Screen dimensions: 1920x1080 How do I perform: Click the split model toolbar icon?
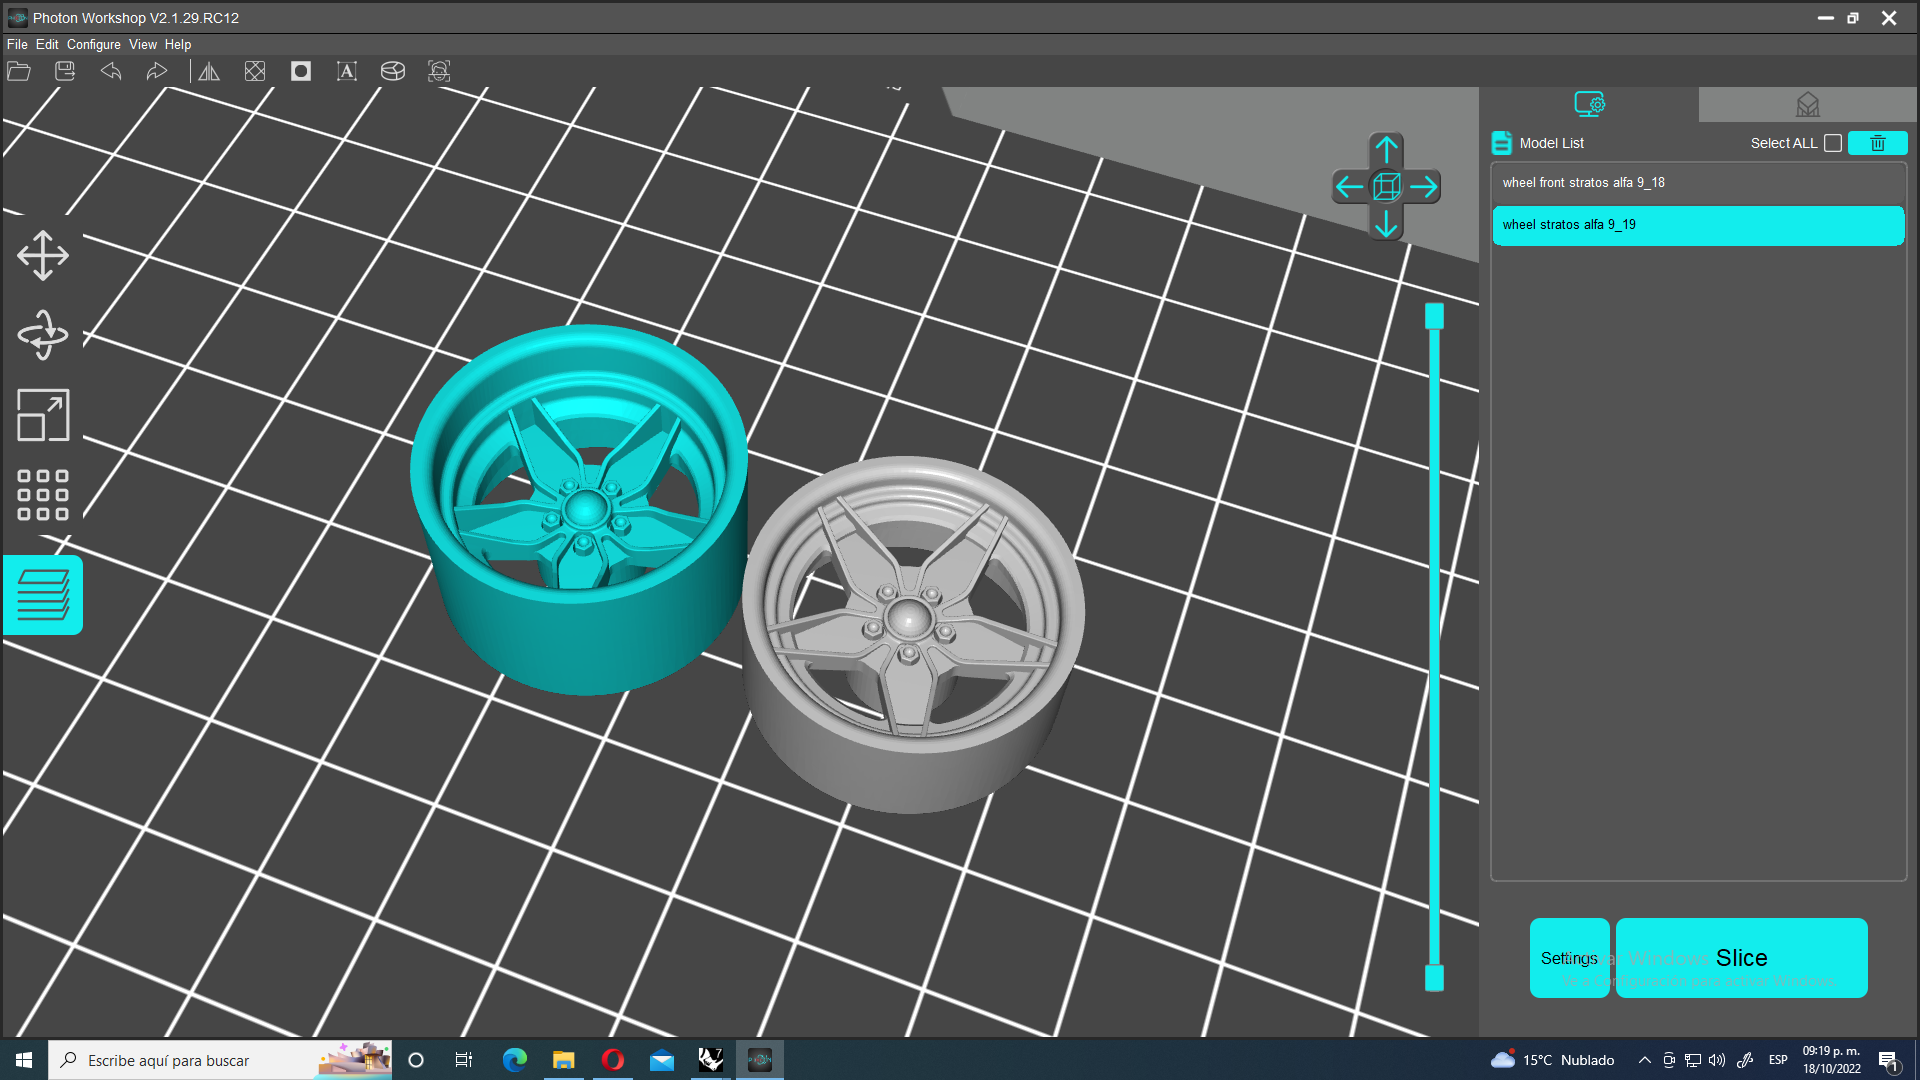coord(393,71)
